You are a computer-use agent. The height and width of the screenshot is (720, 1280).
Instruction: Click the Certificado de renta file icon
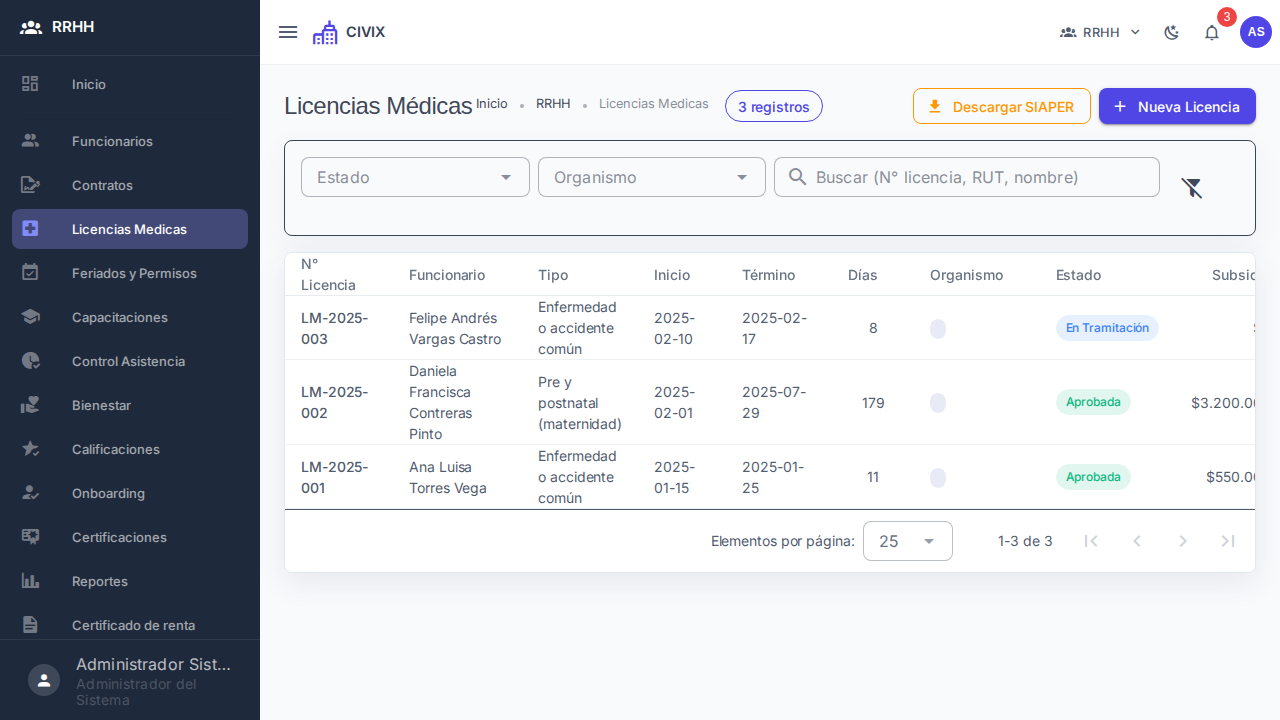coord(31,625)
